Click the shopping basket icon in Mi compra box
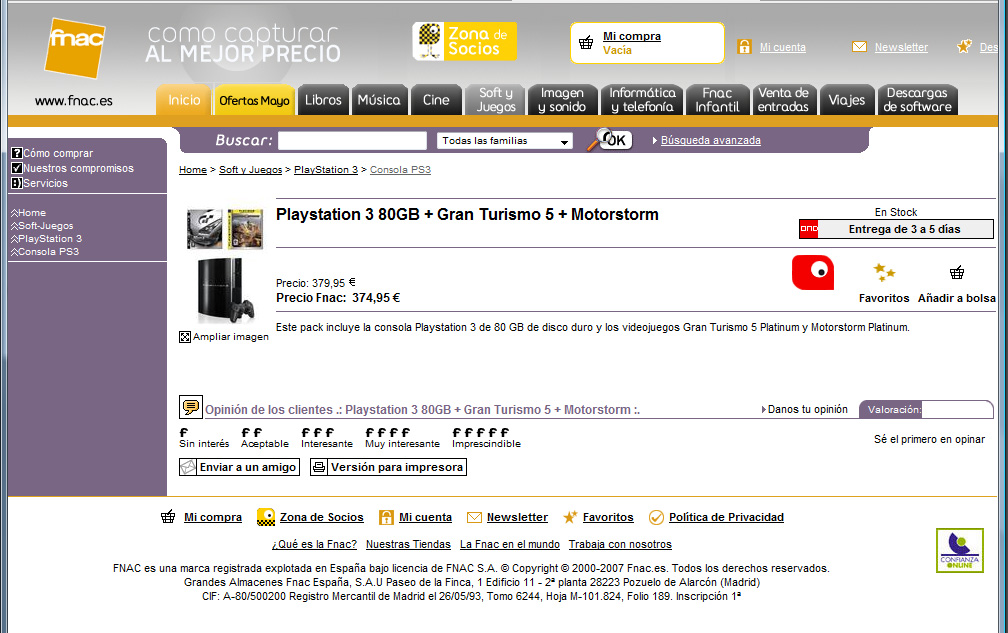 (x=586, y=43)
